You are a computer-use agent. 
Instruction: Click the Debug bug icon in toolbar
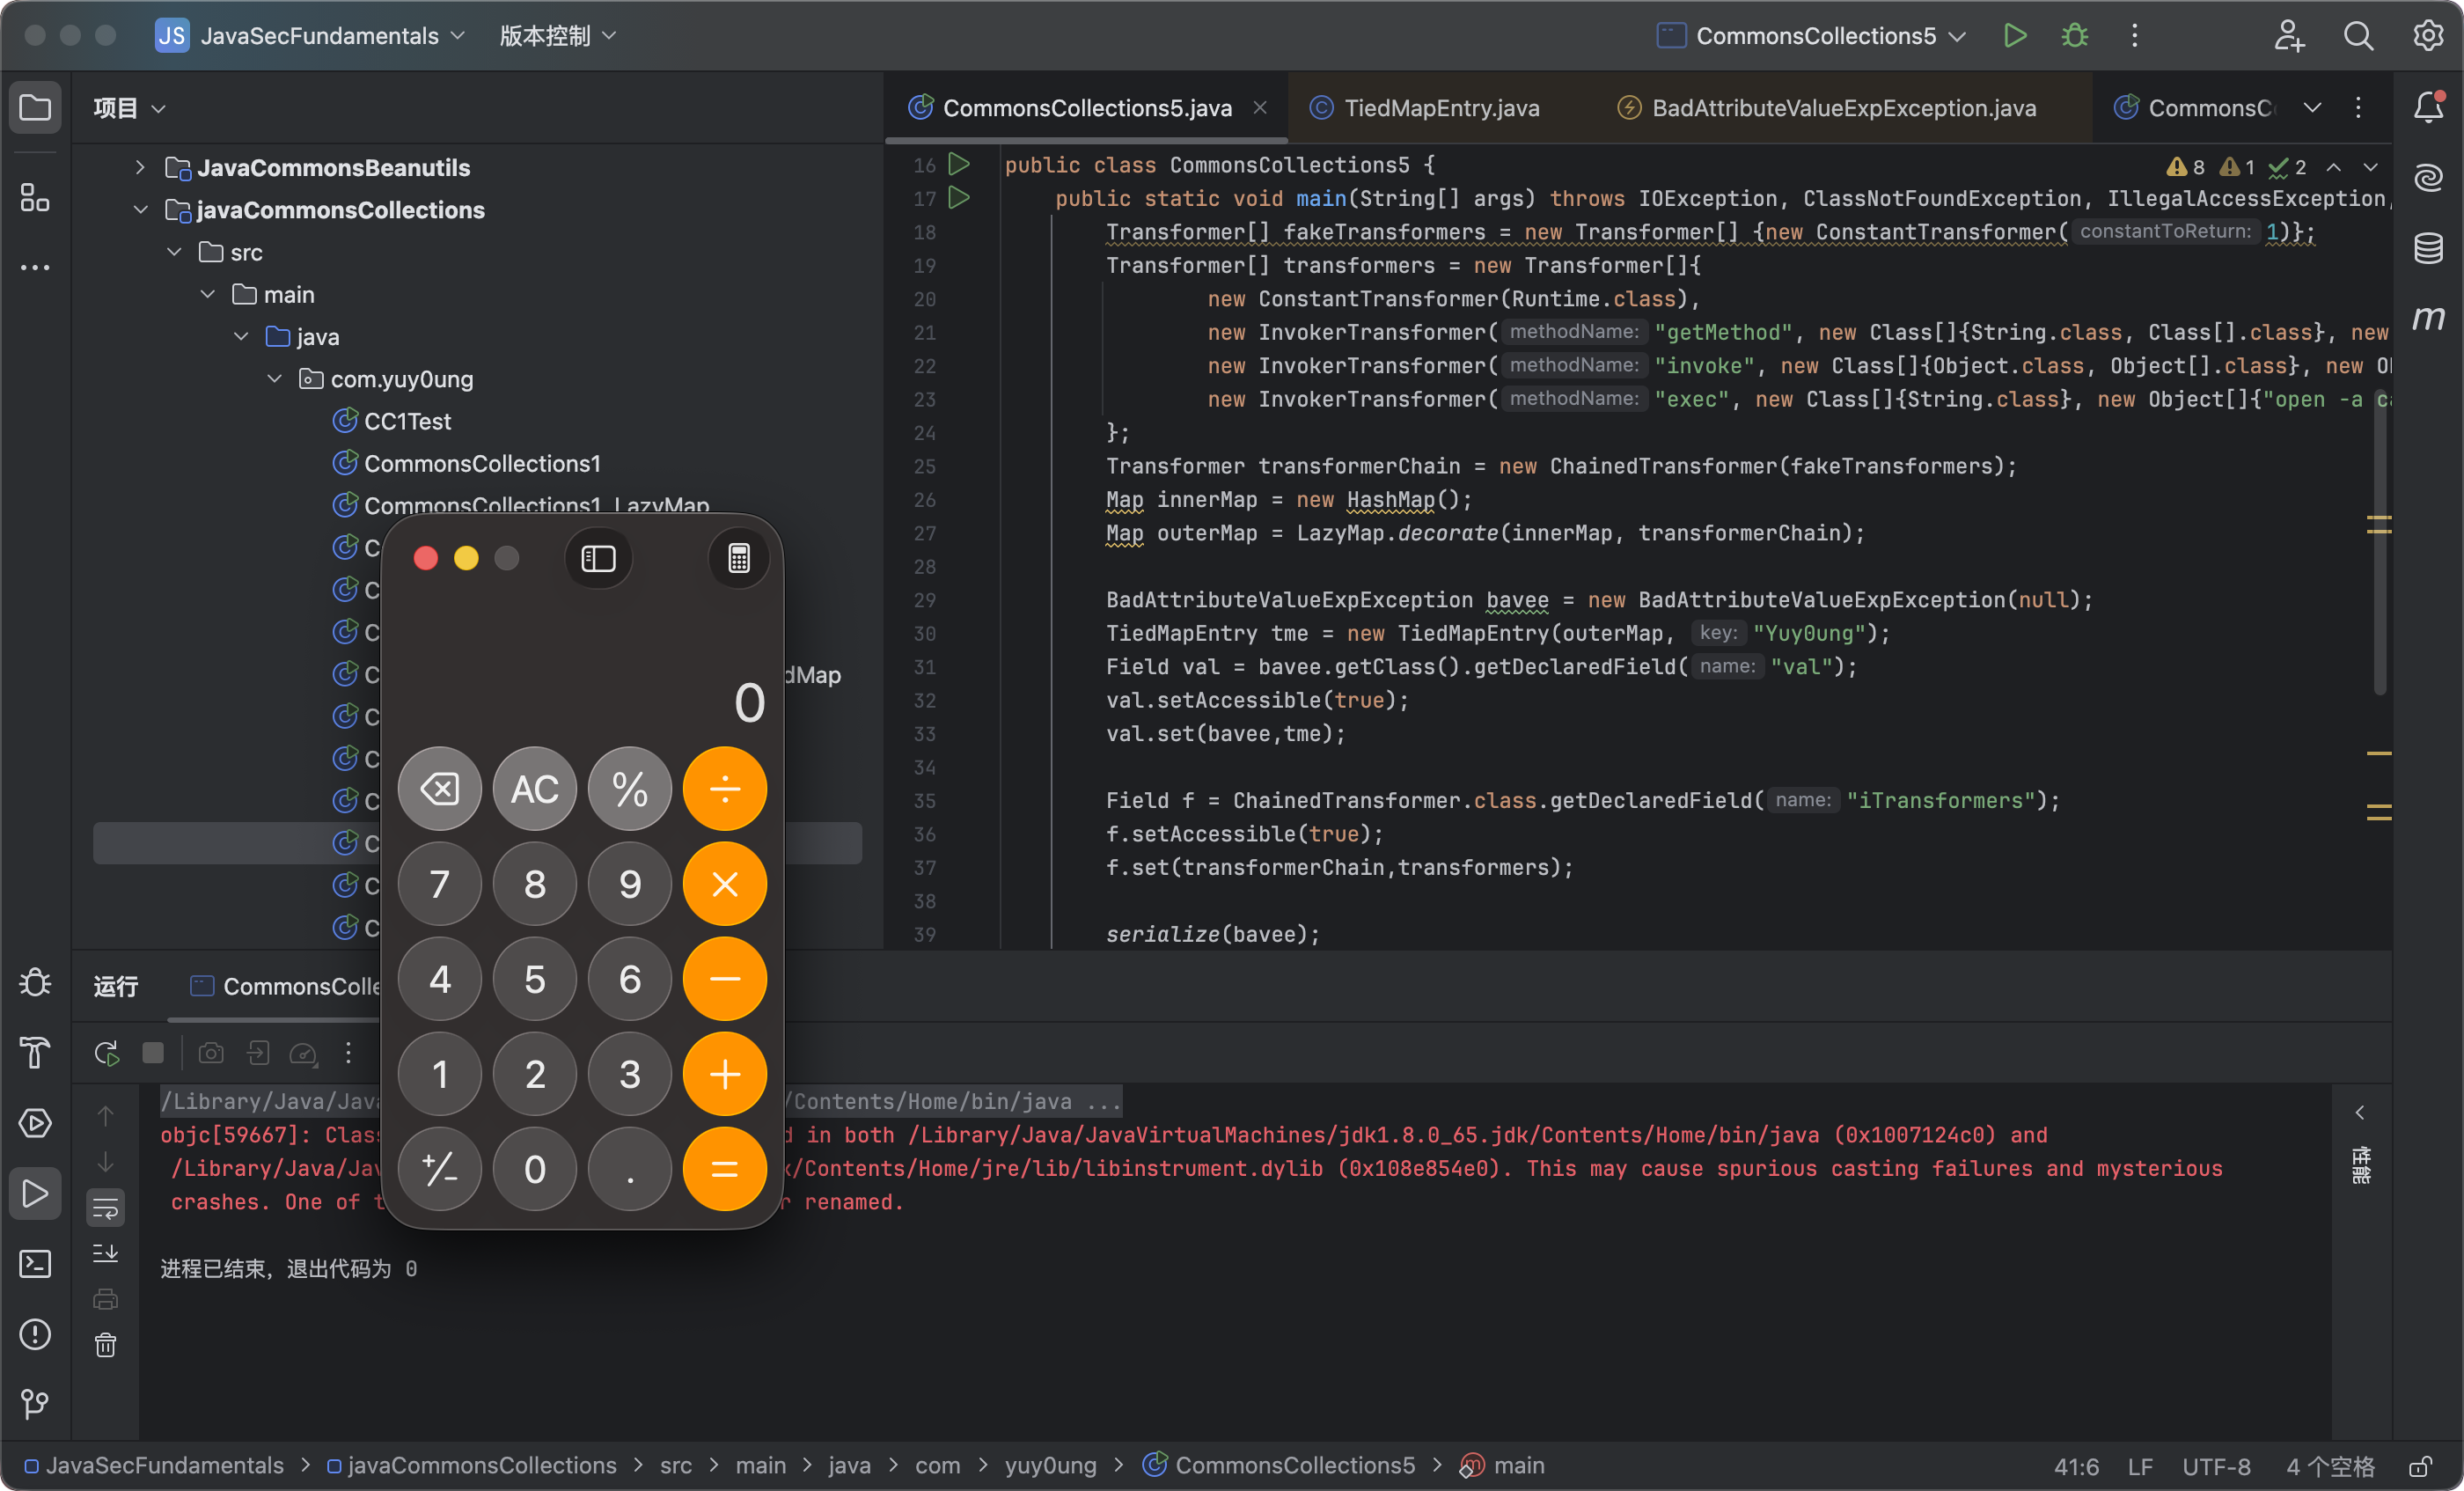(x=2074, y=36)
